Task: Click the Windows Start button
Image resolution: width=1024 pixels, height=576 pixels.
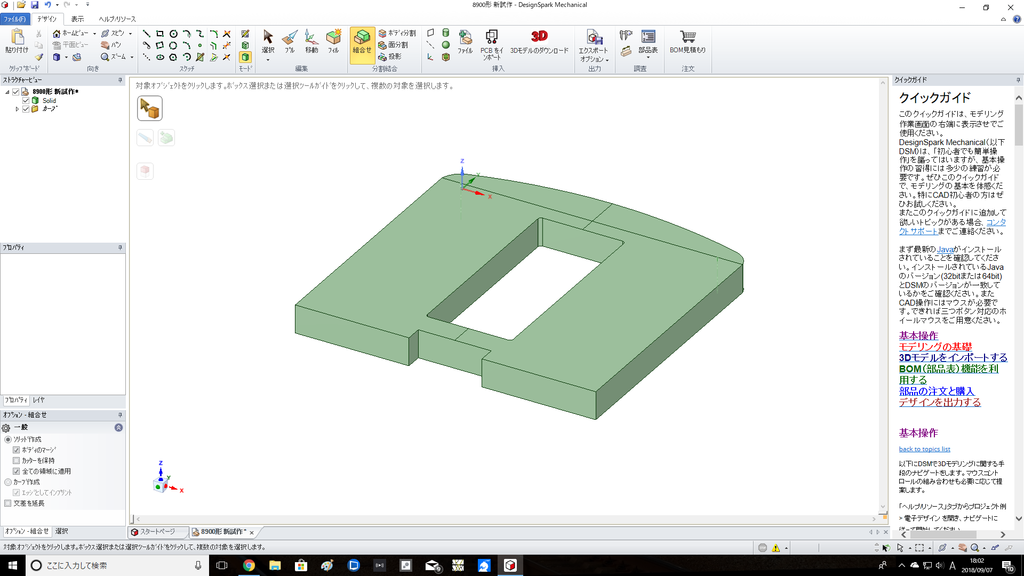Action: [12, 566]
